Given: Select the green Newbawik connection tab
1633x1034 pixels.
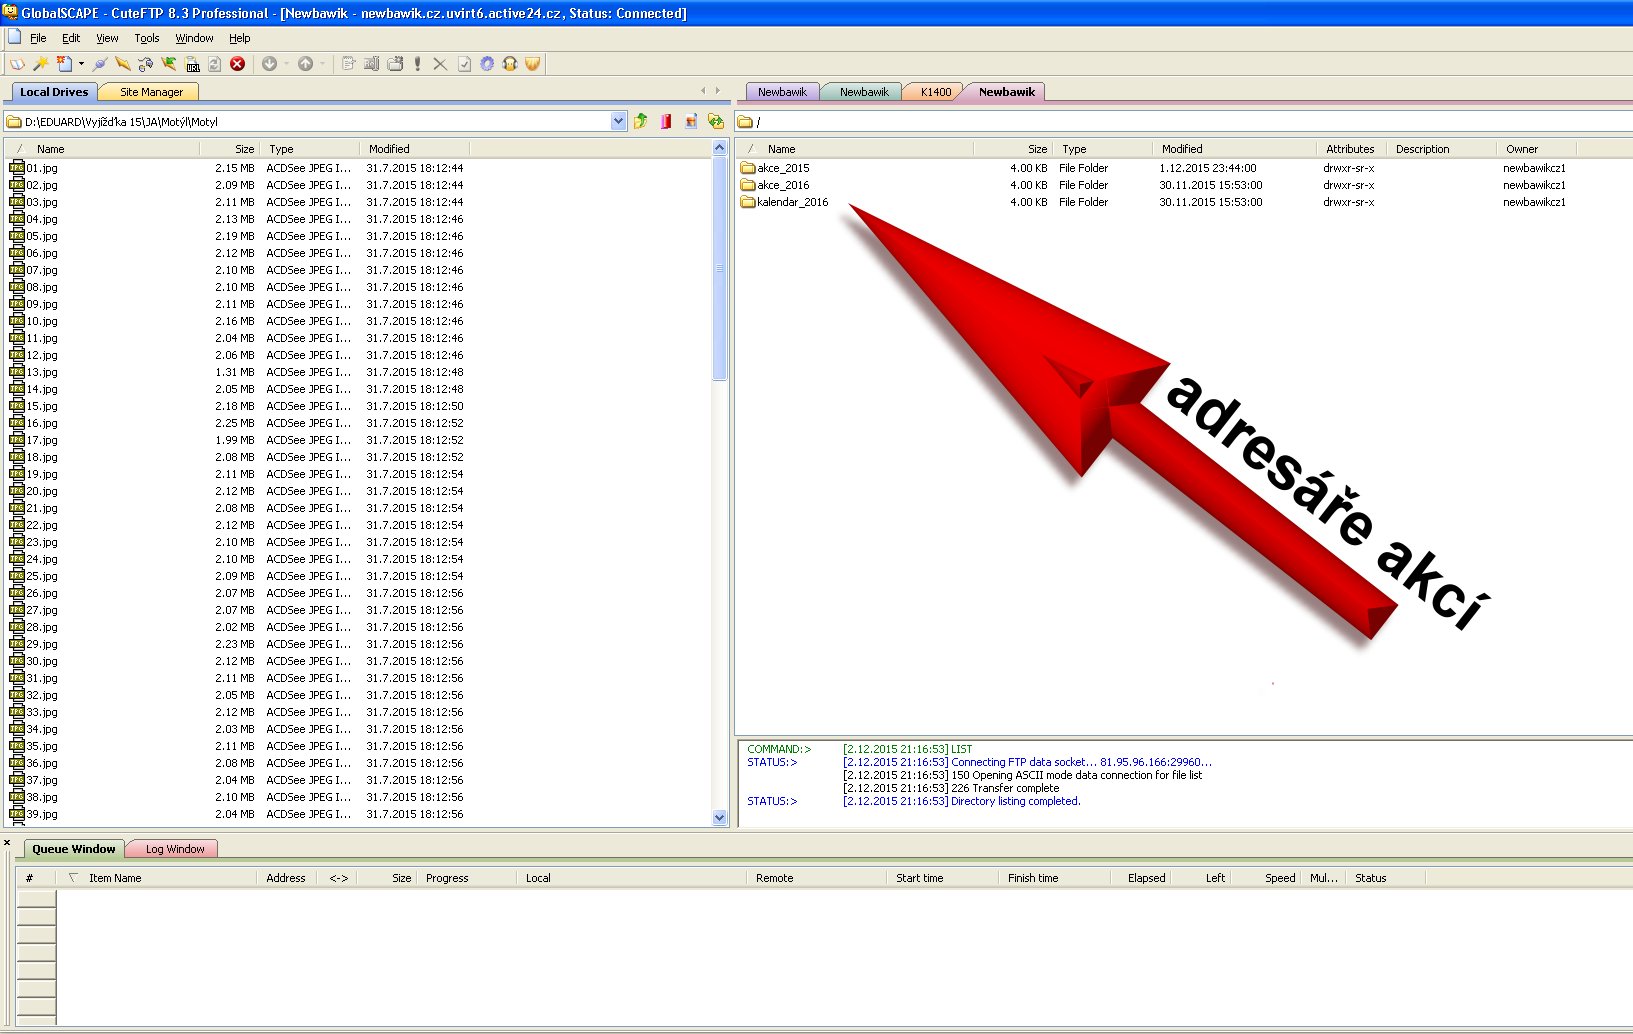Looking at the screenshot, I should click(x=864, y=92).
